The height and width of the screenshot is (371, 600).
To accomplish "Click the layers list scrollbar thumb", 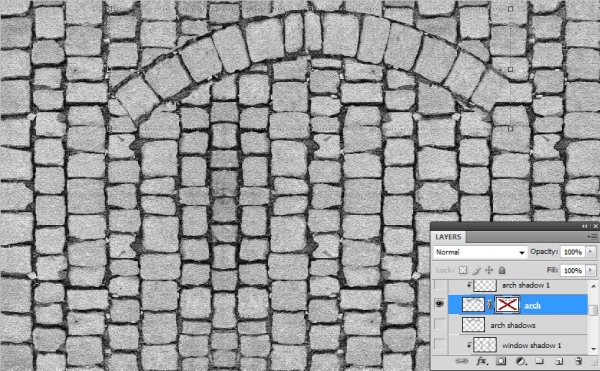I will (x=593, y=310).
